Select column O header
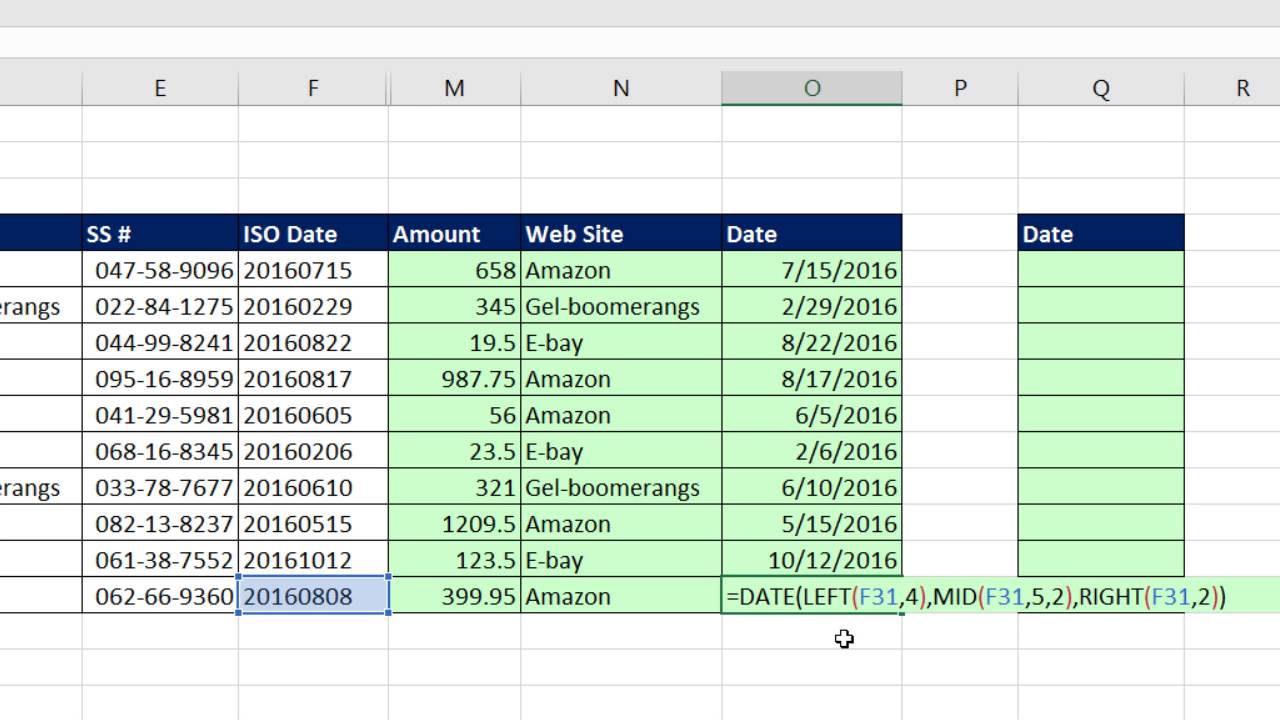The image size is (1280, 720). 811,88
